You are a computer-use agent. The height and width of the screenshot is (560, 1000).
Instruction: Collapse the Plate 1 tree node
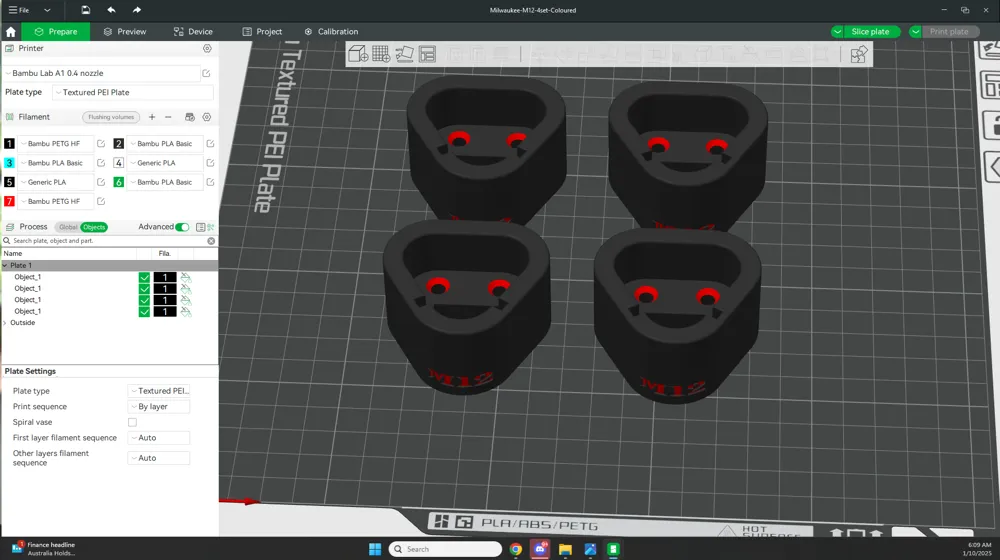tap(5, 265)
